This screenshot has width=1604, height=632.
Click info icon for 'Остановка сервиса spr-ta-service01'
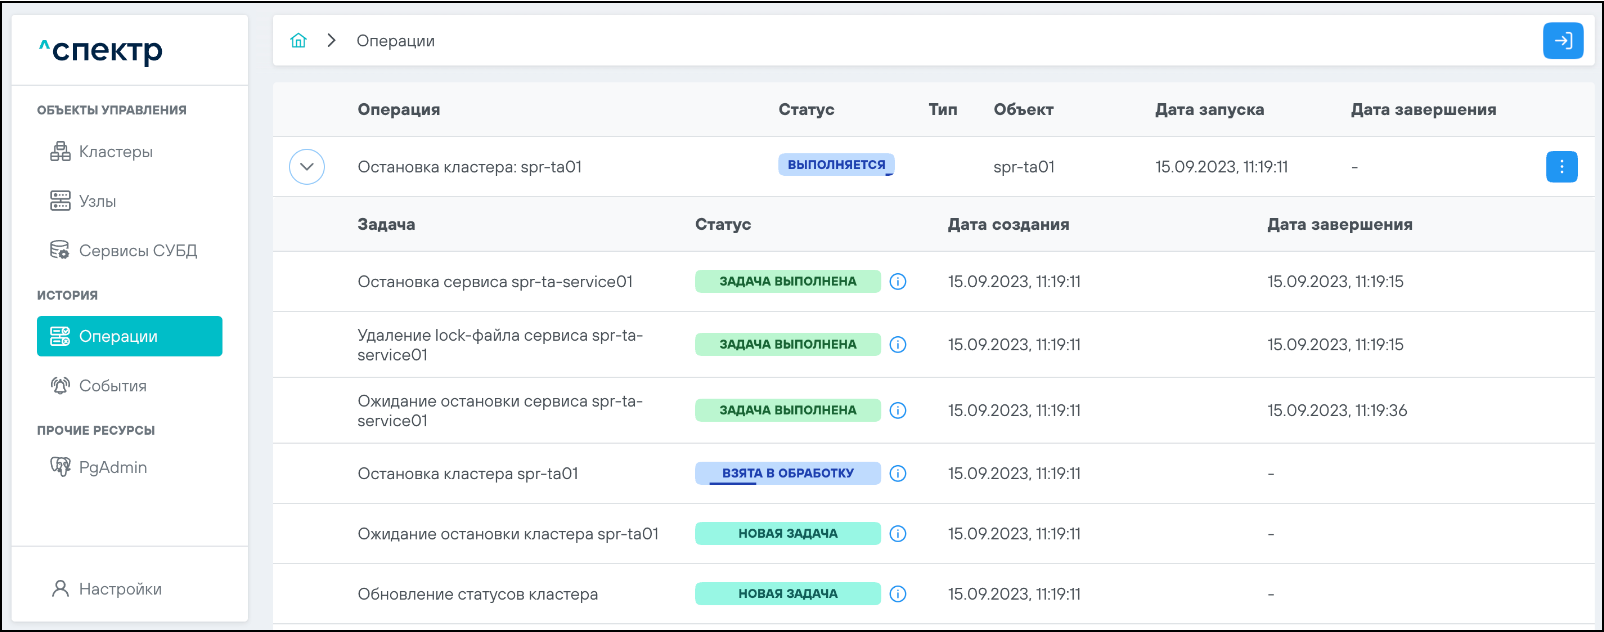898,282
